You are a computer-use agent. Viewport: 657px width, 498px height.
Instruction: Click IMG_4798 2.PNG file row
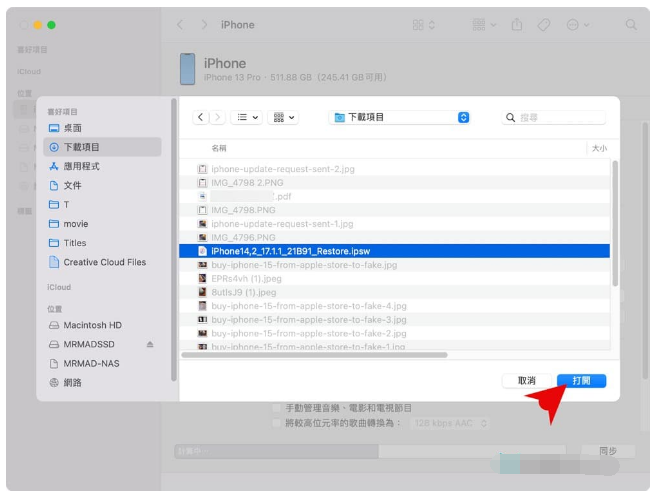(x=394, y=183)
